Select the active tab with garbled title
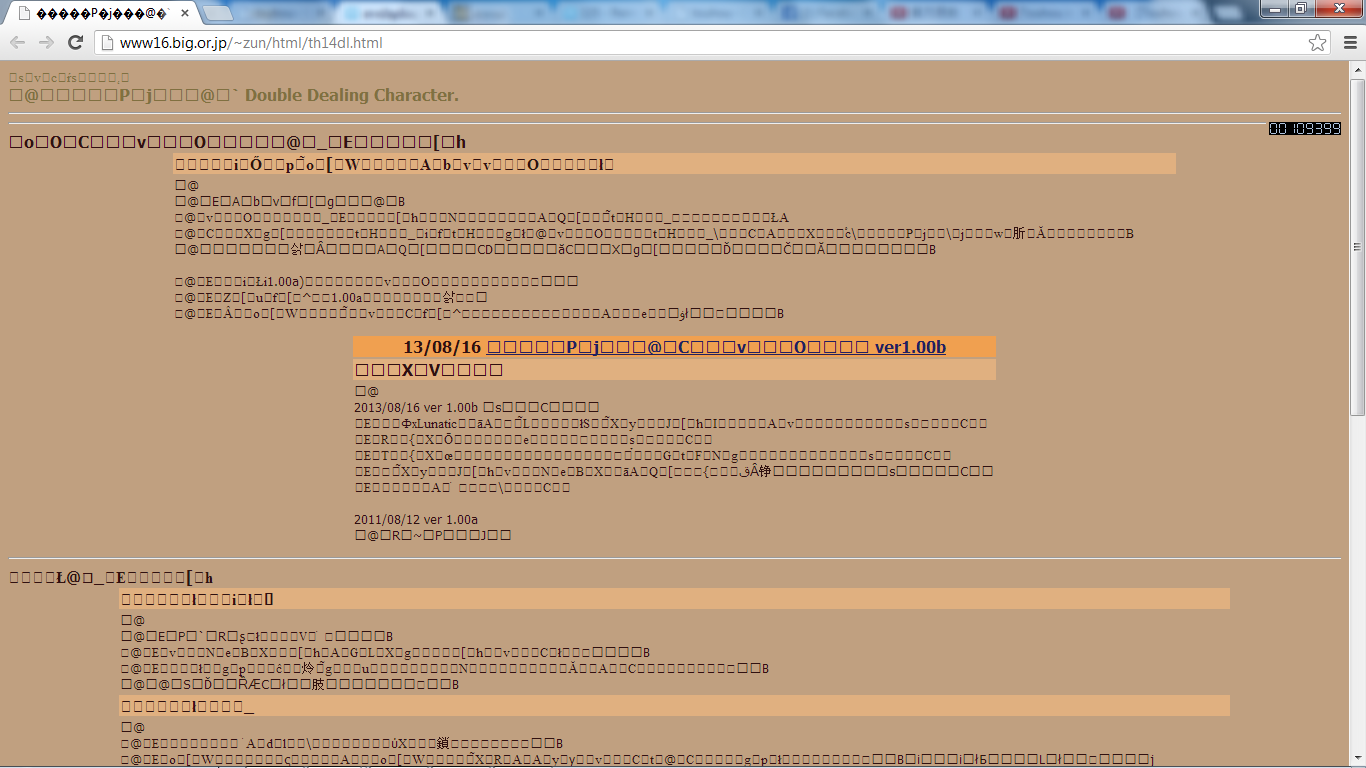The height and width of the screenshot is (768, 1366). click(x=100, y=14)
